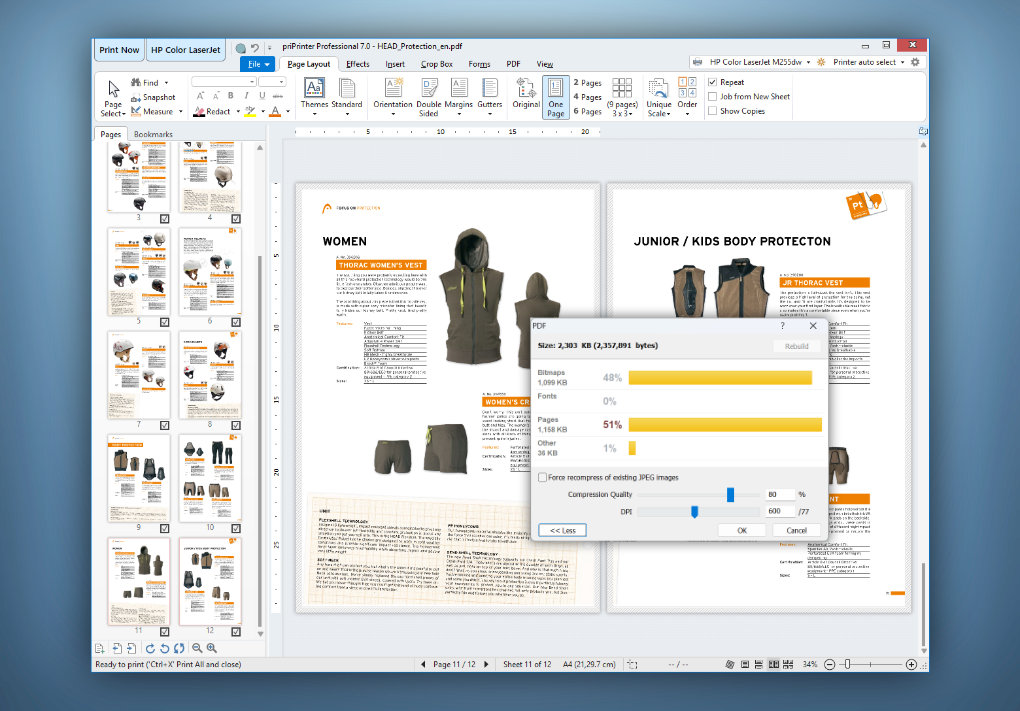Screen dimensions: 1020x711
Task: Select the Double Sided icon
Action: [x=429, y=87]
